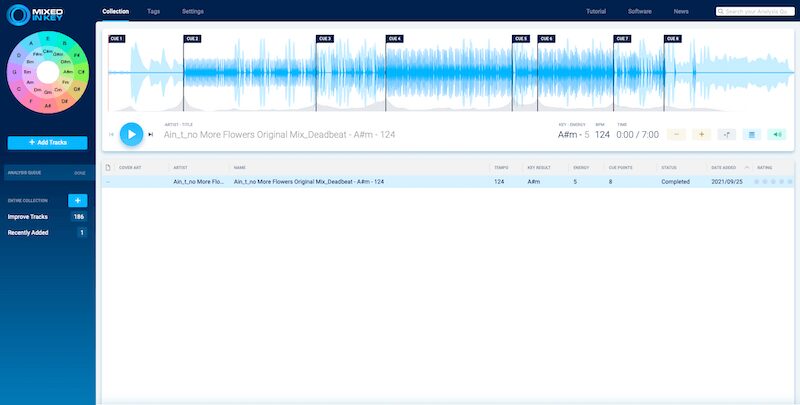Sort by Rating column header
This screenshot has width=800, height=405.
tap(764, 168)
